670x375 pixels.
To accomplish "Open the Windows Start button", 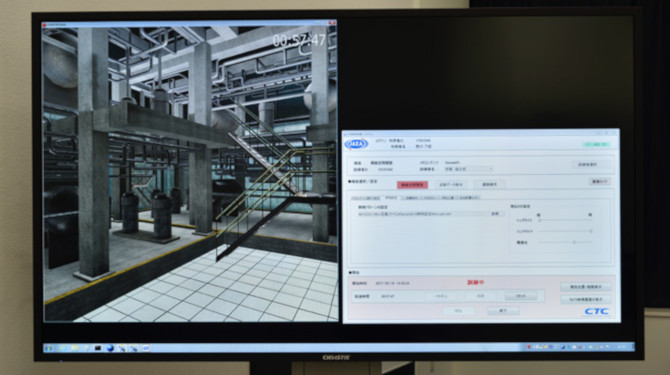I will [x=49, y=348].
